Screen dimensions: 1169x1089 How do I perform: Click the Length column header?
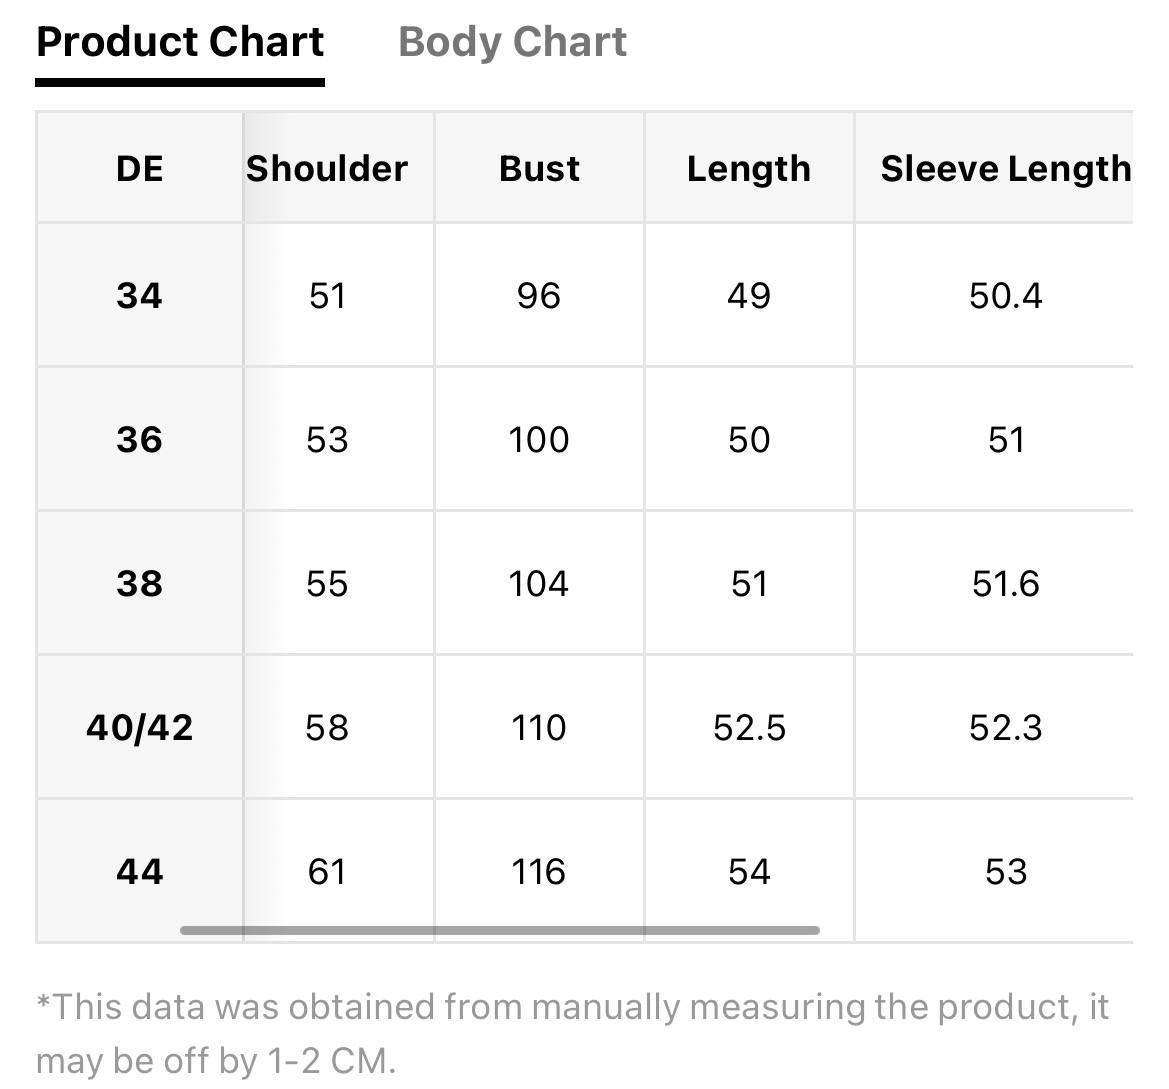[749, 168]
